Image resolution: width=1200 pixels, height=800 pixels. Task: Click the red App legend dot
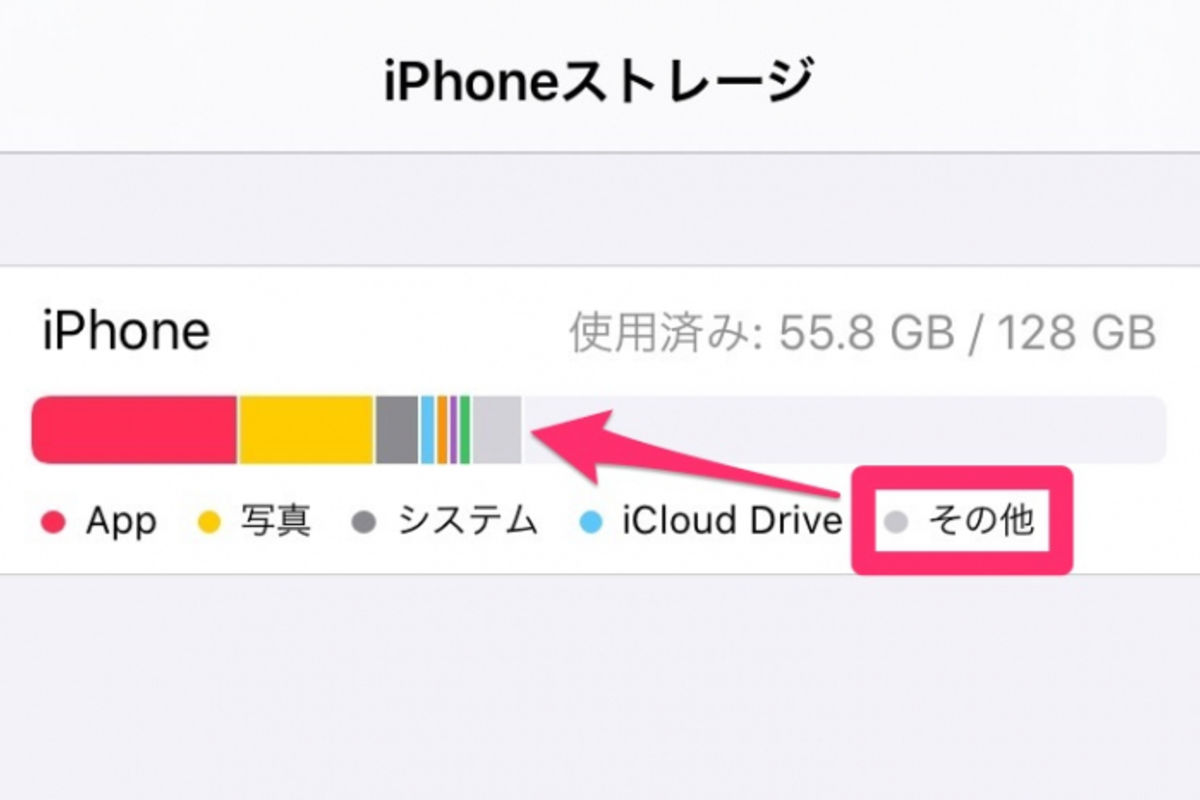click(52, 522)
